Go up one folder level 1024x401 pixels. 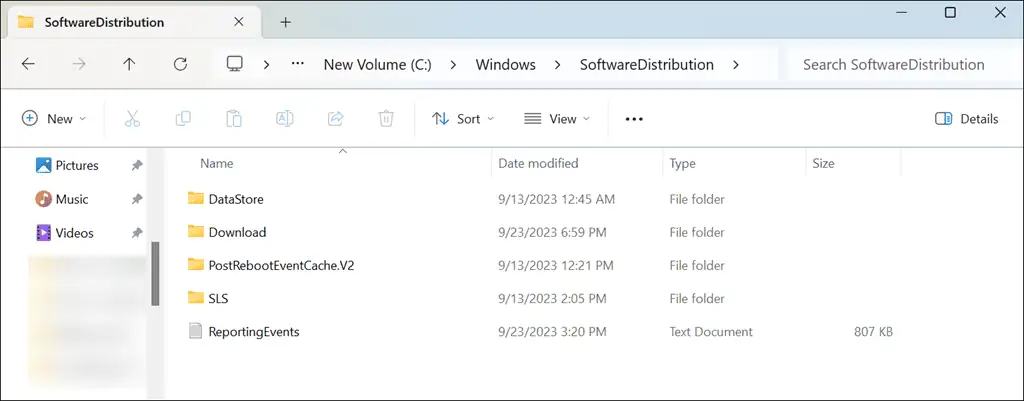[129, 64]
